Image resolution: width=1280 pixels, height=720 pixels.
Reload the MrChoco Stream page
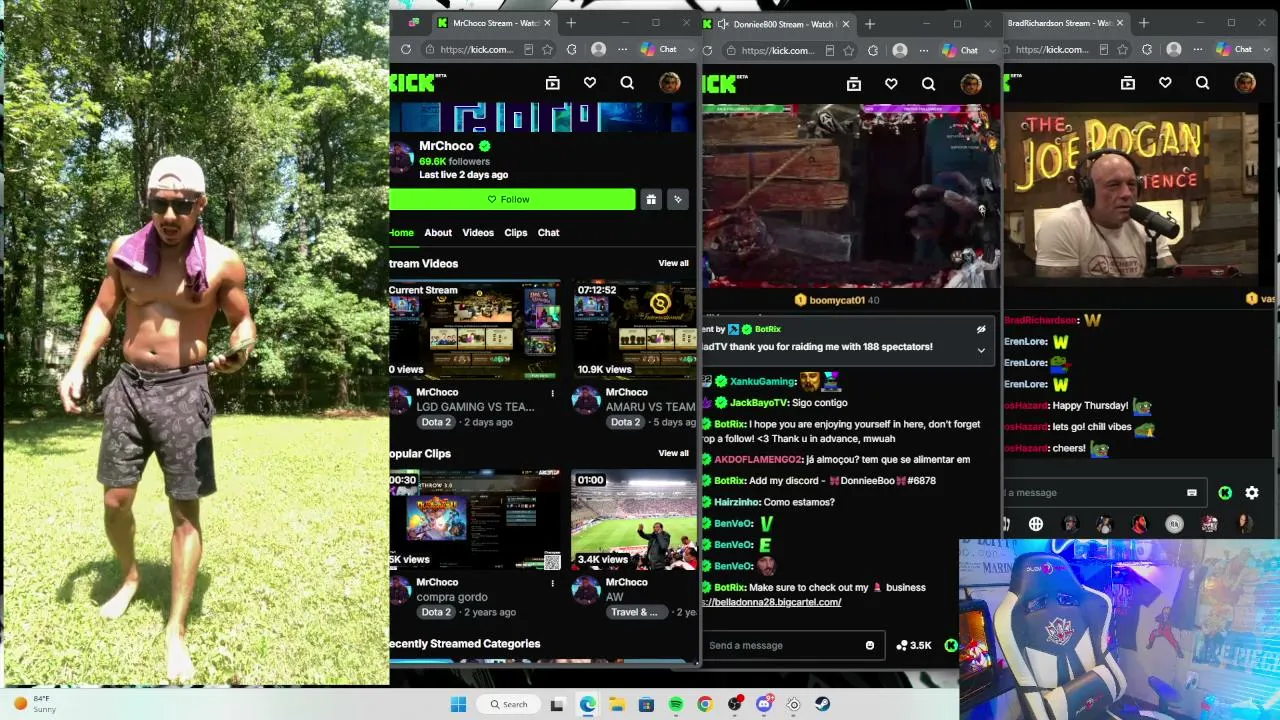[405, 49]
